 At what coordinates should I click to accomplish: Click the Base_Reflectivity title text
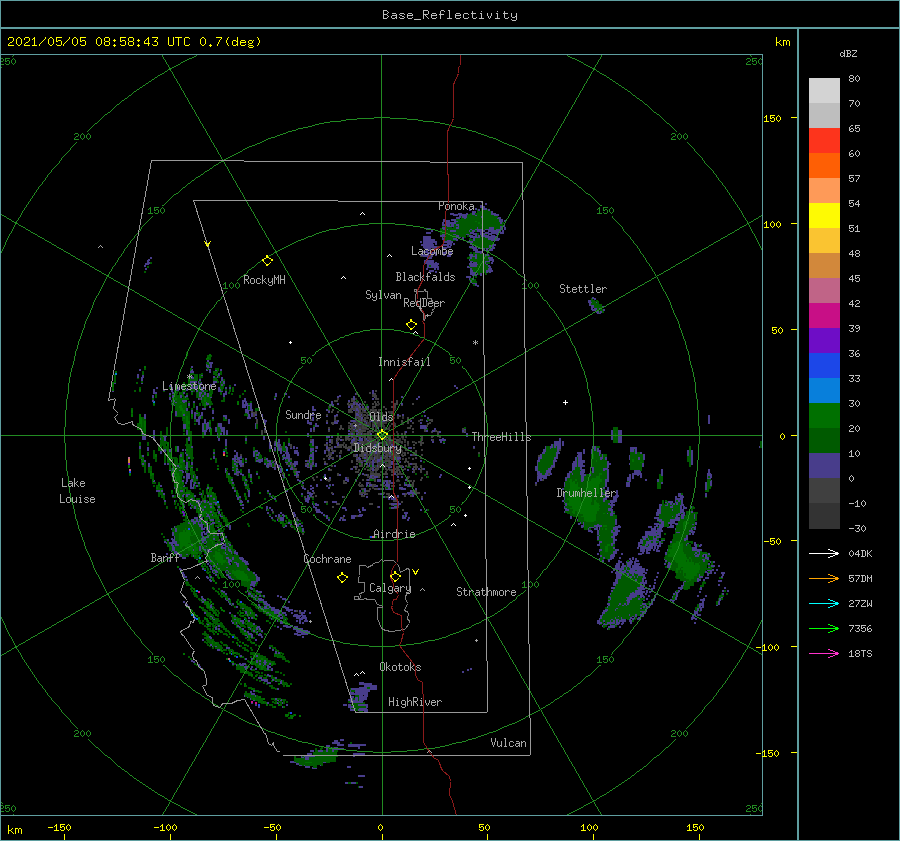tap(450, 15)
